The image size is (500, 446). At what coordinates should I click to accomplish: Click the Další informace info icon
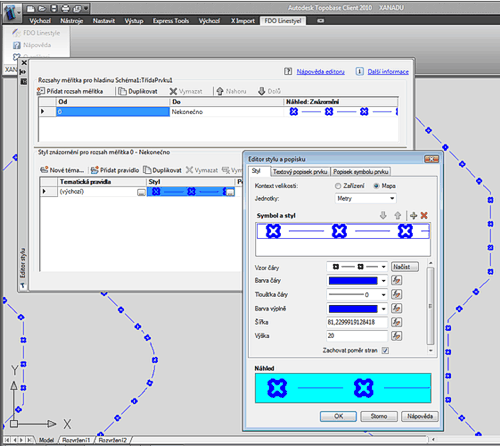(x=359, y=71)
